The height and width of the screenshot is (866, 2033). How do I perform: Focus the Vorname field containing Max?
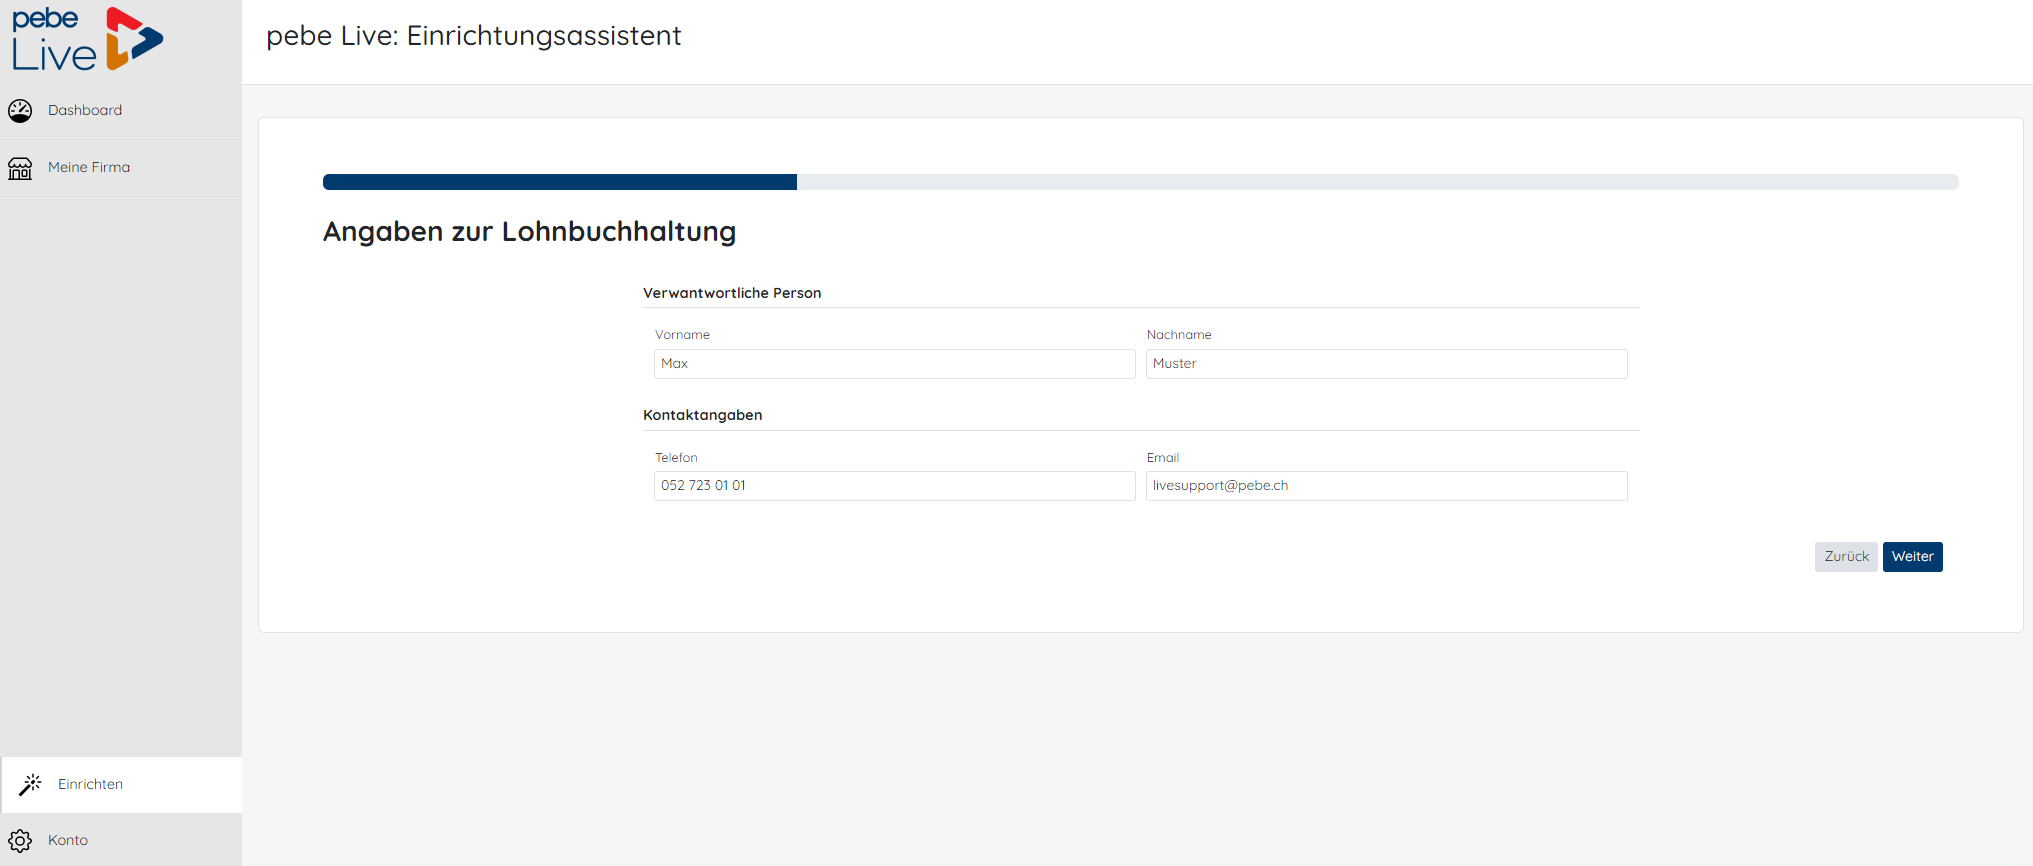coord(894,364)
